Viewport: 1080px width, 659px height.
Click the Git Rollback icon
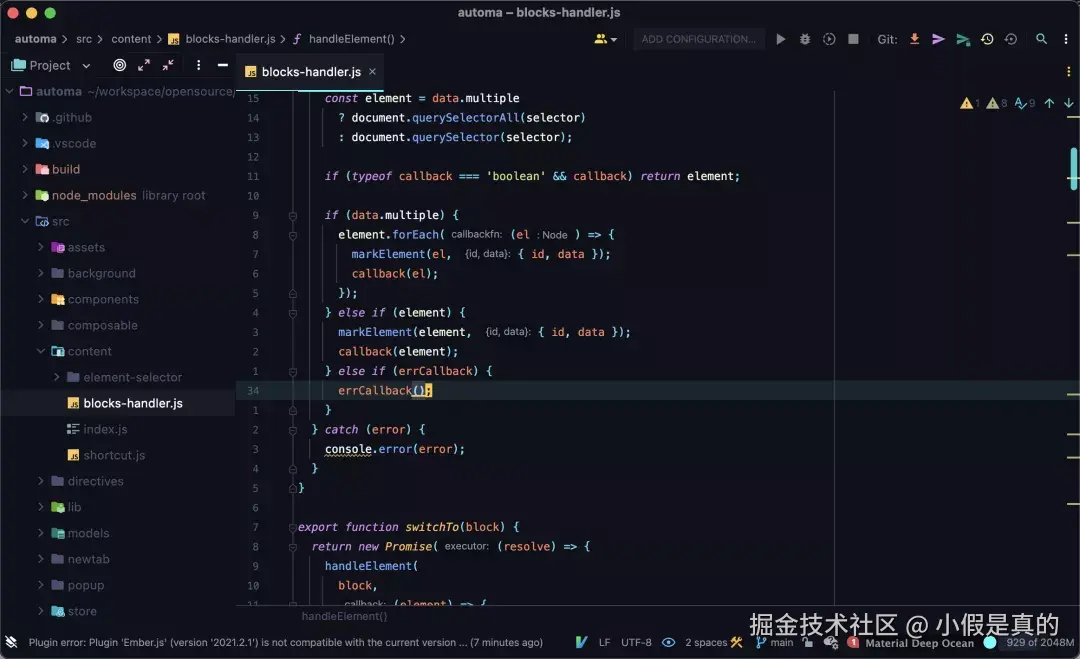pyautogui.click(x=1010, y=39)
